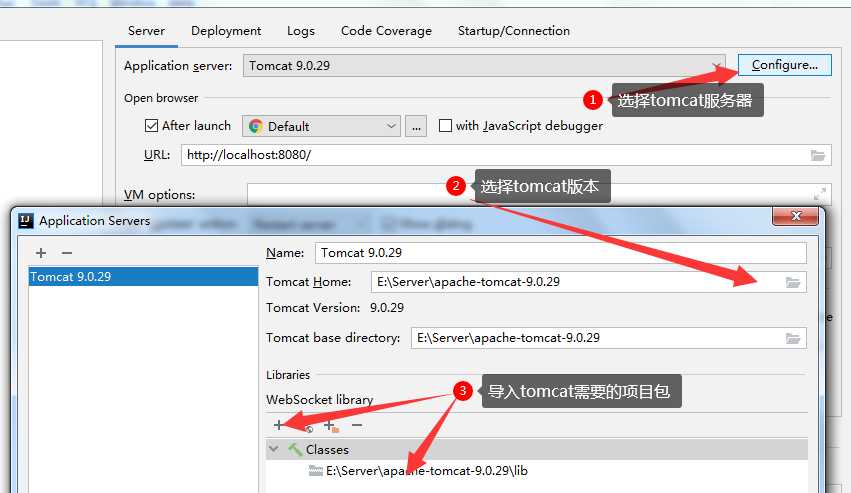Open the Deployment tab
The height and width of the screenshot is (493, 851).
coord(226,31)
